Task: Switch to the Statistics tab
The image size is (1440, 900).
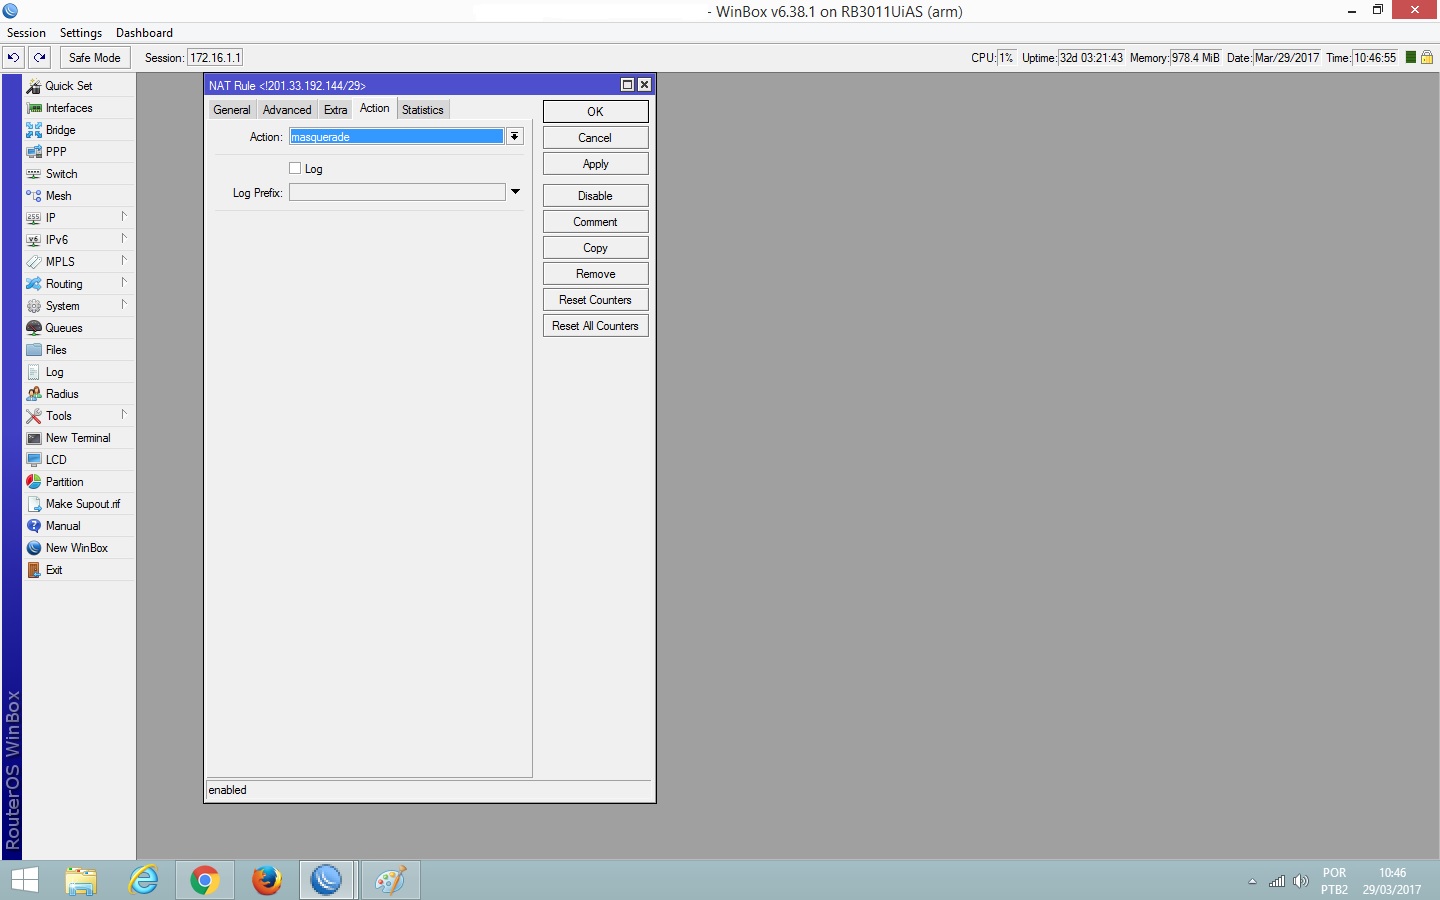Action: point(423,110)
